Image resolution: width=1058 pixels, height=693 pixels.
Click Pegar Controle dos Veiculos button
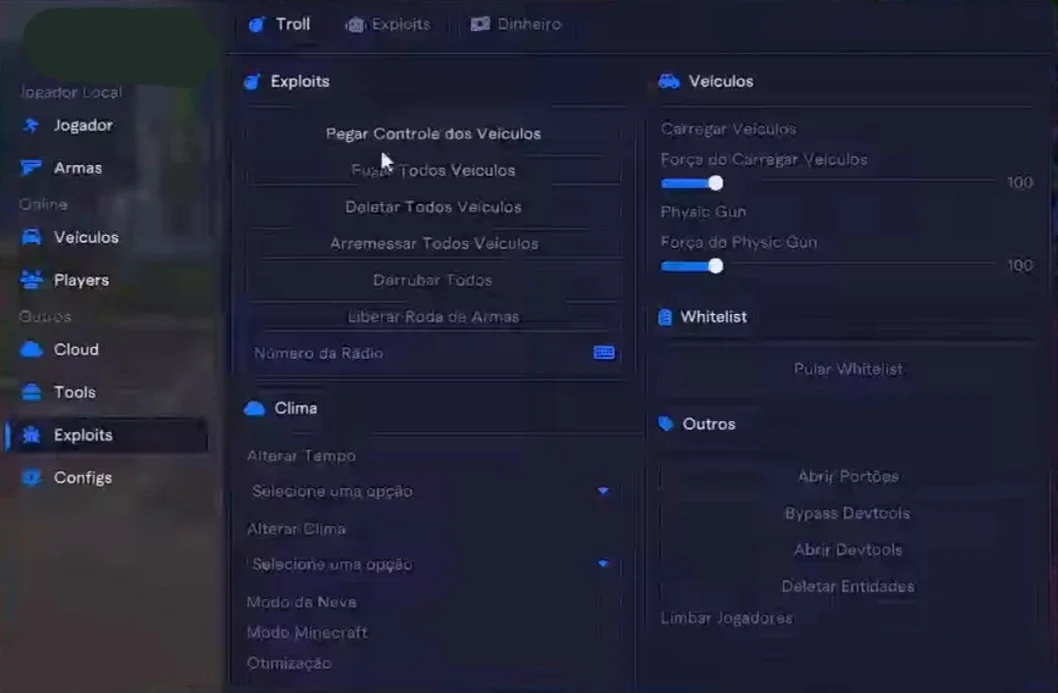[433, 134]
